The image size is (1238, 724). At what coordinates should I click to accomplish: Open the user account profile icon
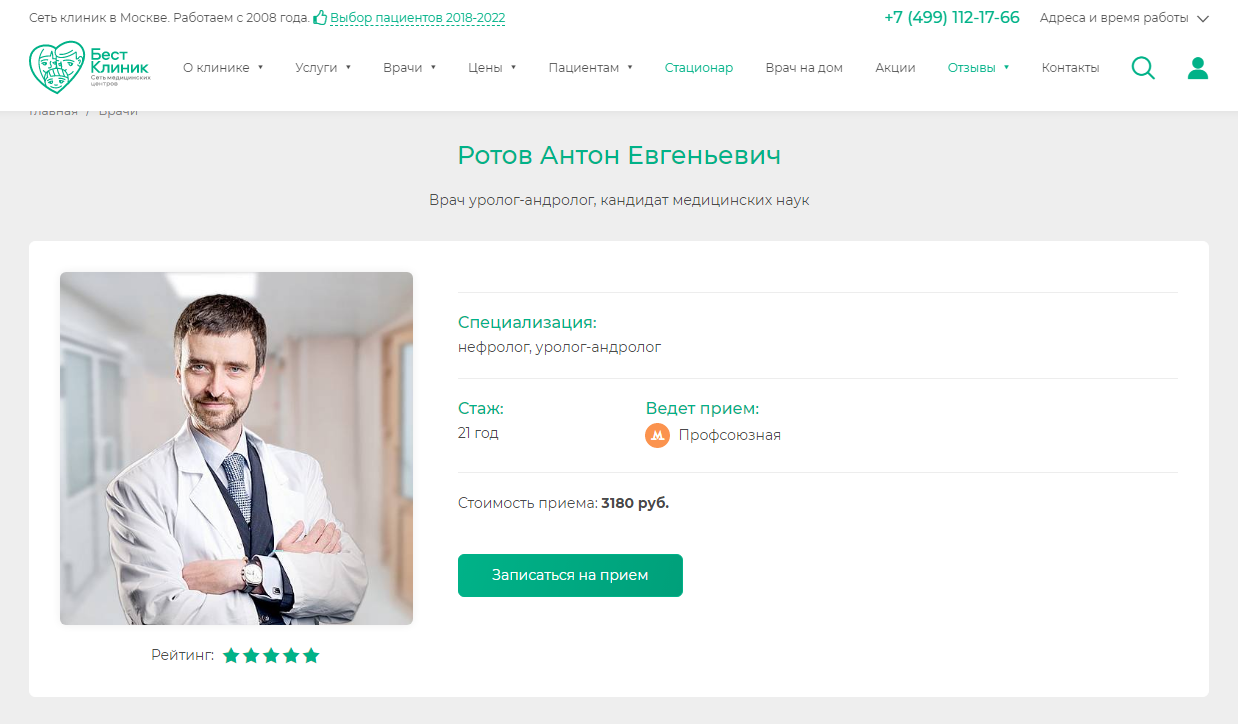(x=1197, y=68)
